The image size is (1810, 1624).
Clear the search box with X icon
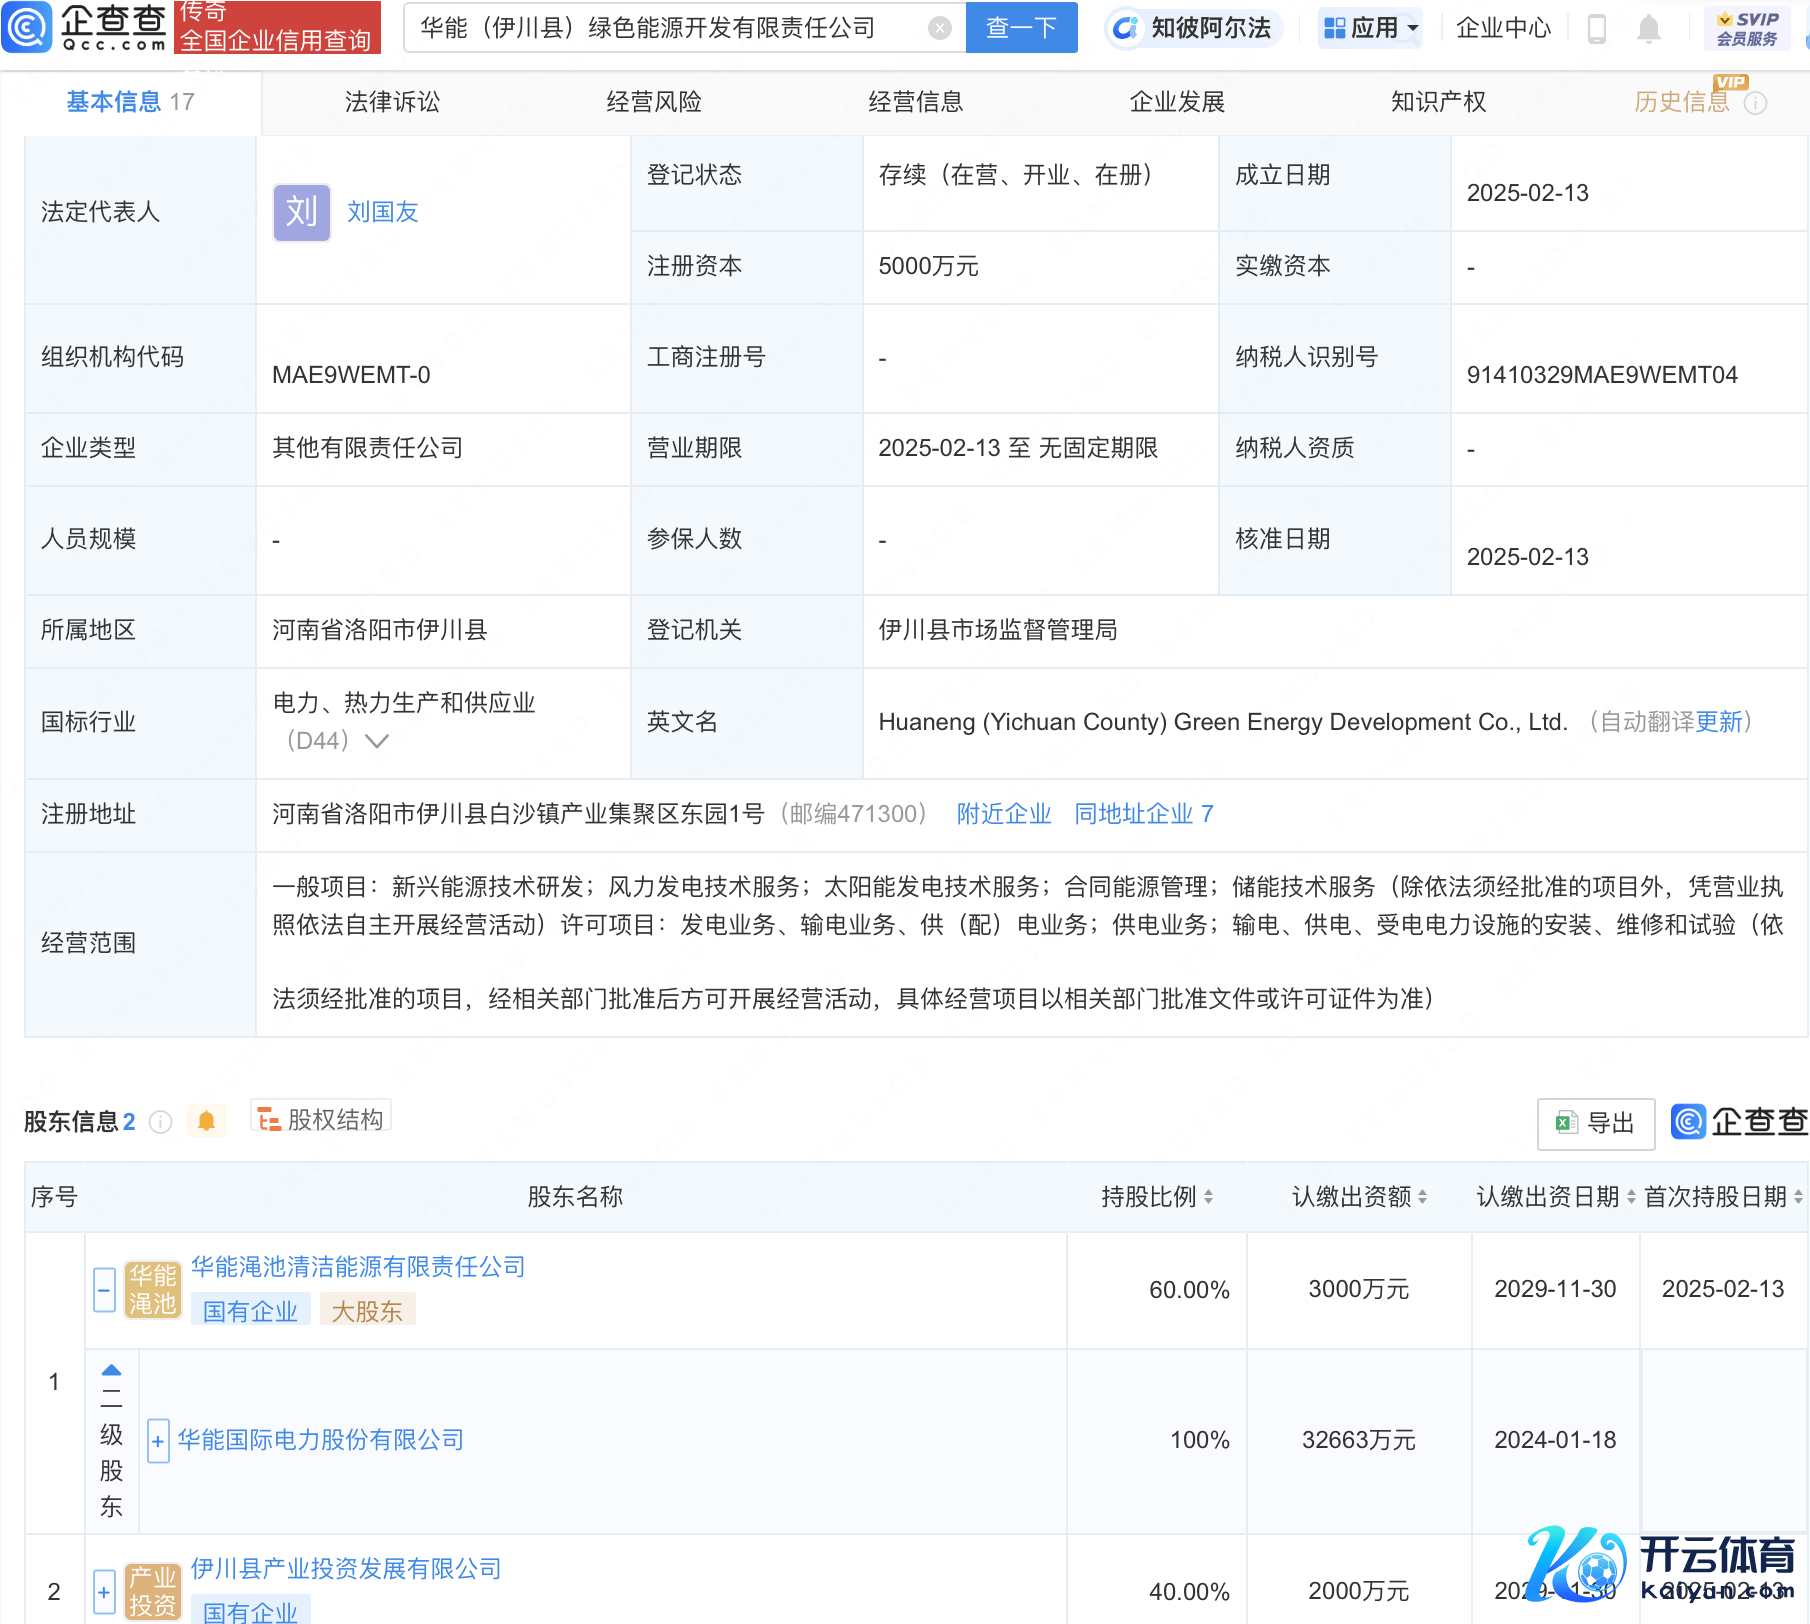[x=939, y=28]
